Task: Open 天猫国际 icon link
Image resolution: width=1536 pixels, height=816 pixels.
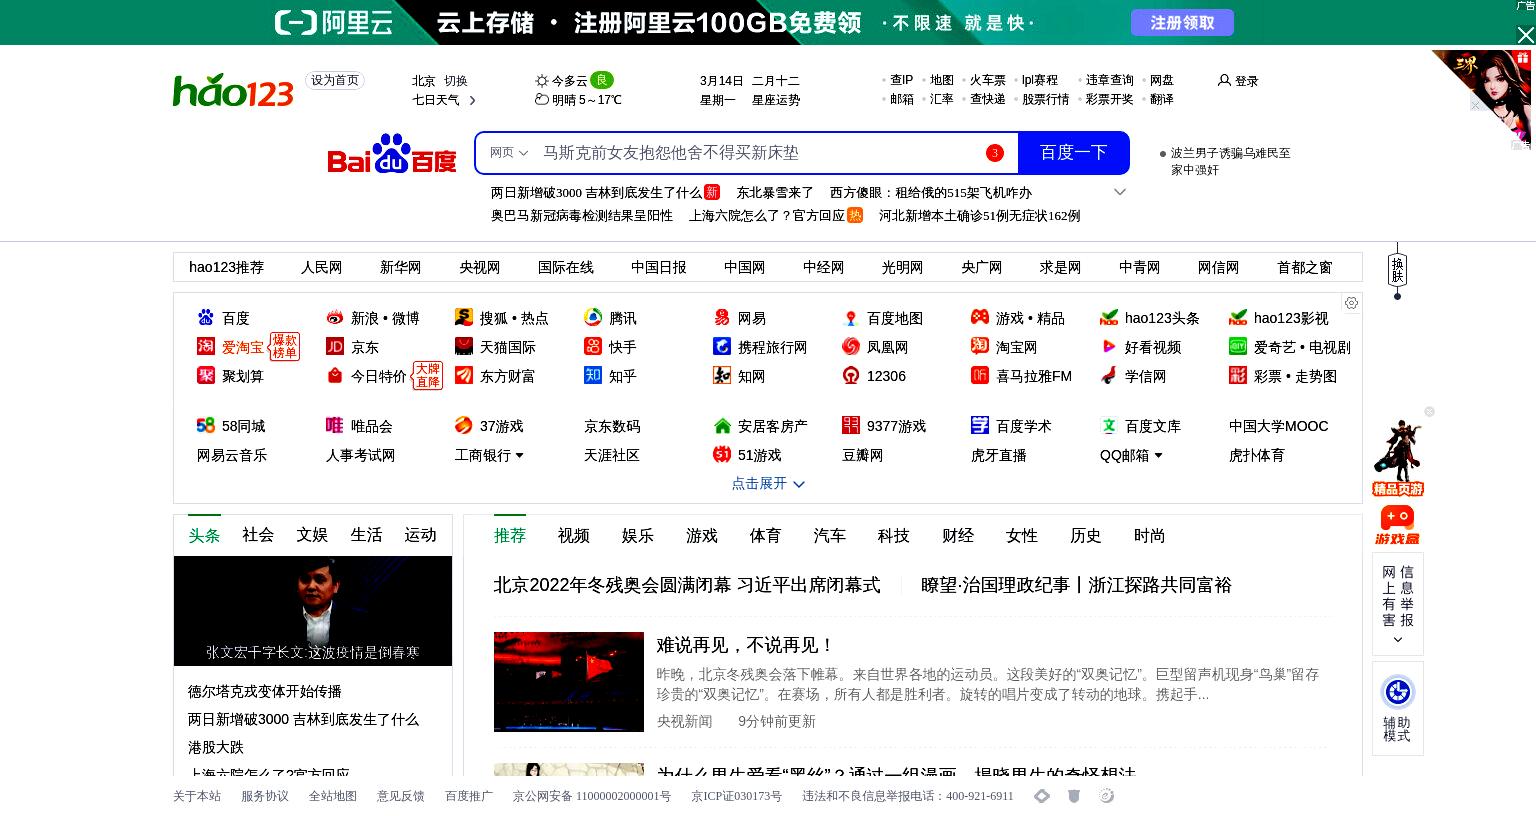Action: pyautogui.click(x=464, y=346)
